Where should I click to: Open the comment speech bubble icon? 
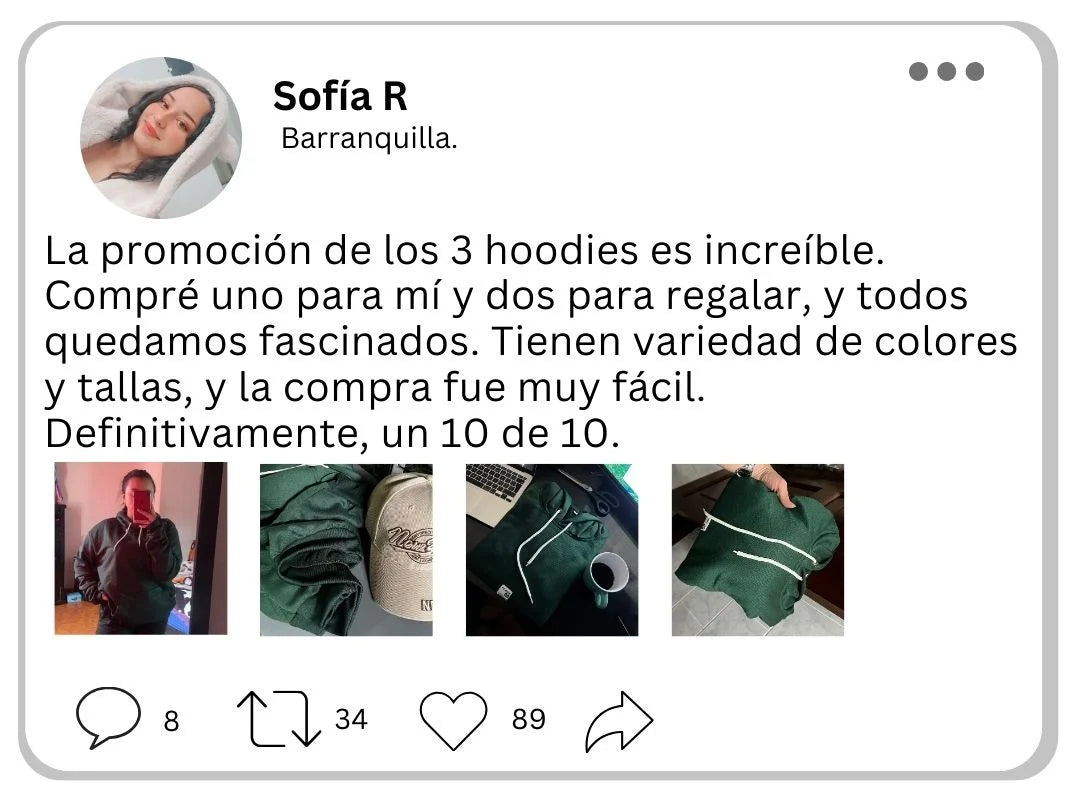click(108, 717)
